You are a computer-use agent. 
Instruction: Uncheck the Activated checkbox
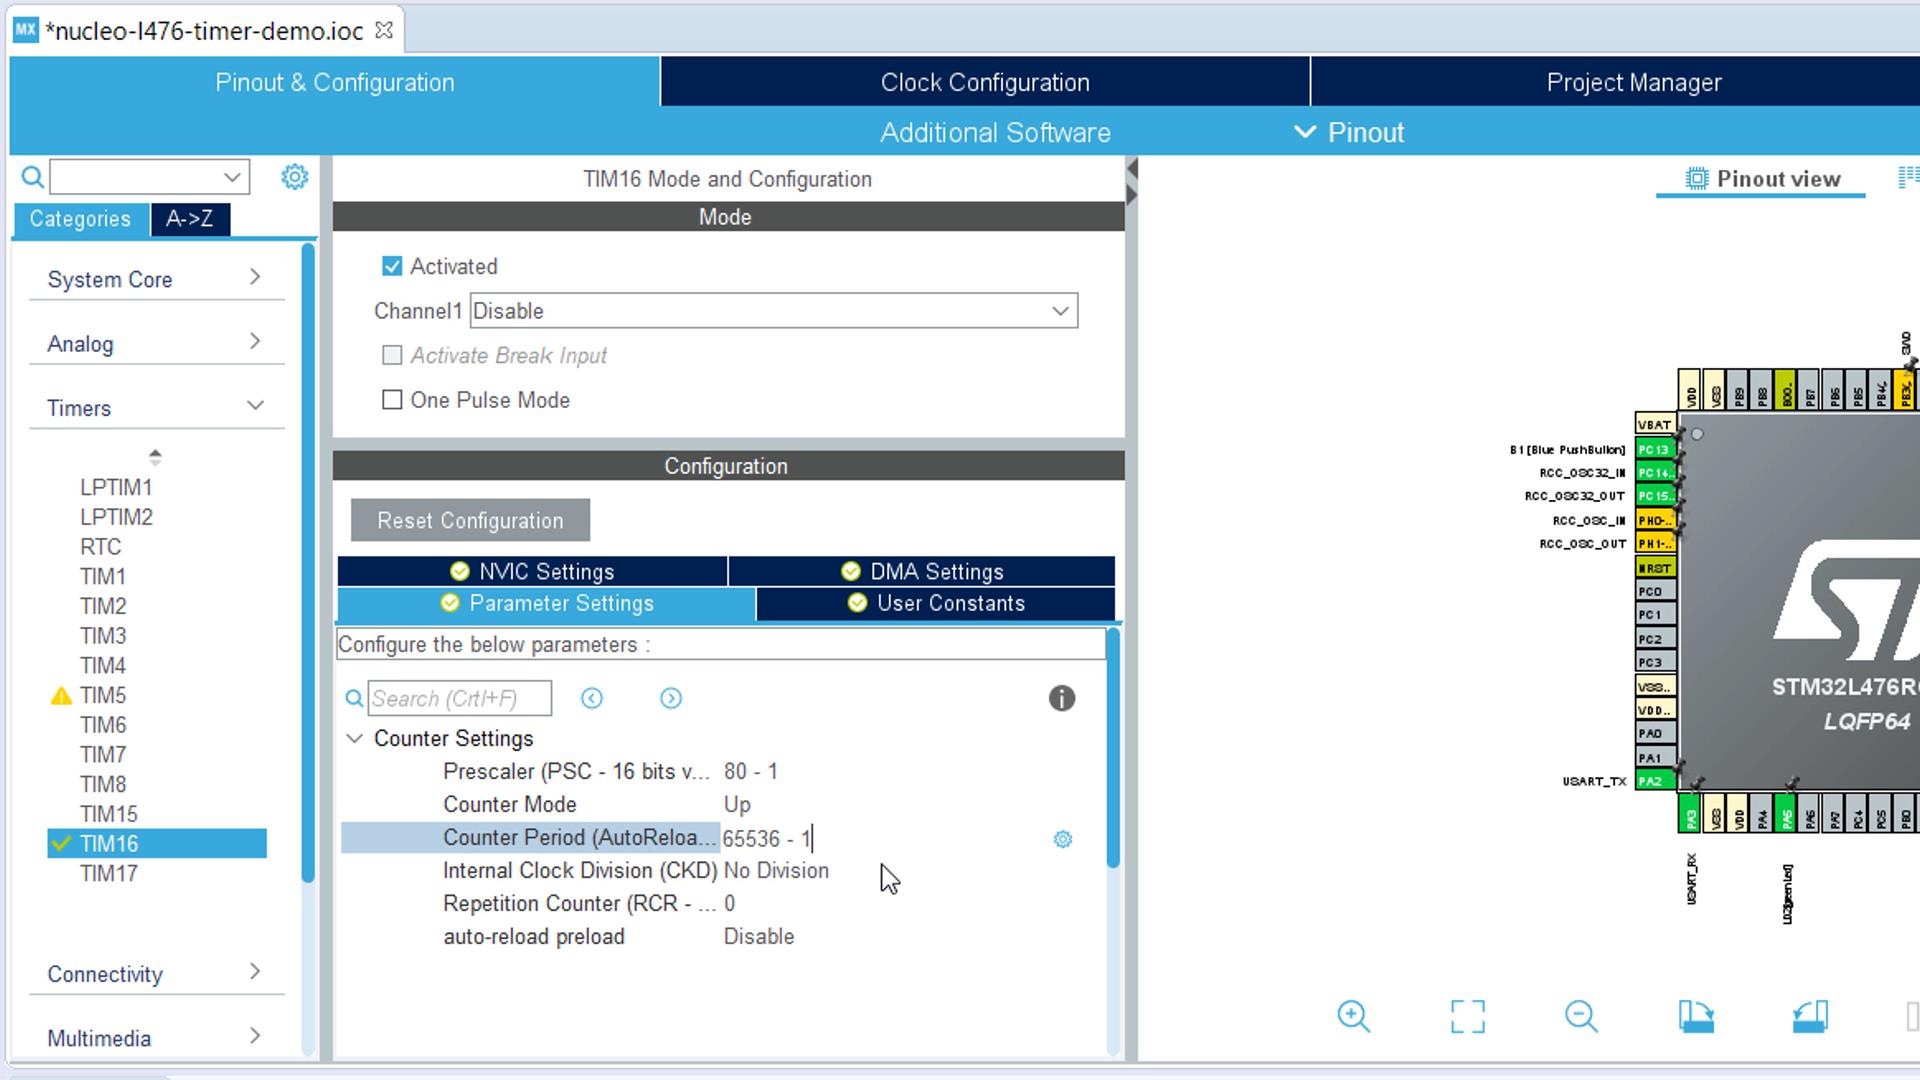[x=392, y=266]
